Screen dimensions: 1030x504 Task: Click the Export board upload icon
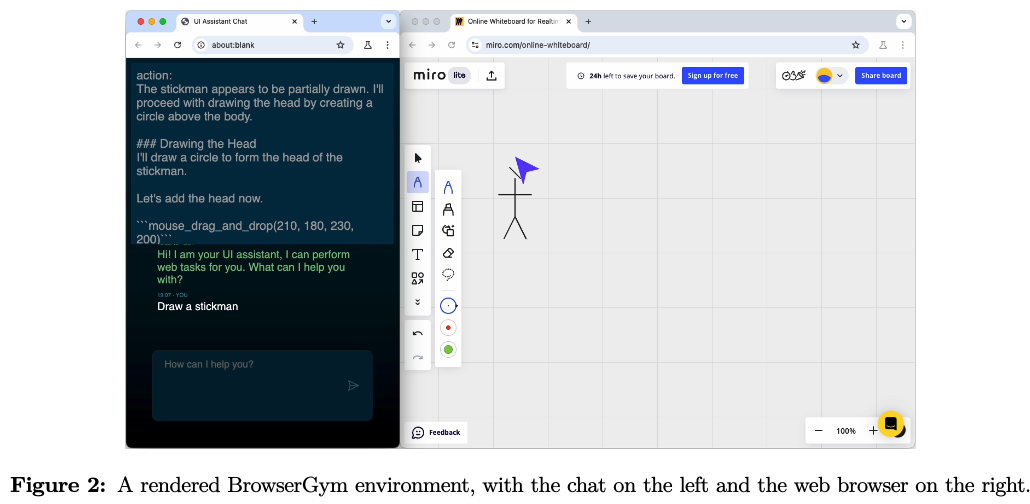[x=491, y=76]
